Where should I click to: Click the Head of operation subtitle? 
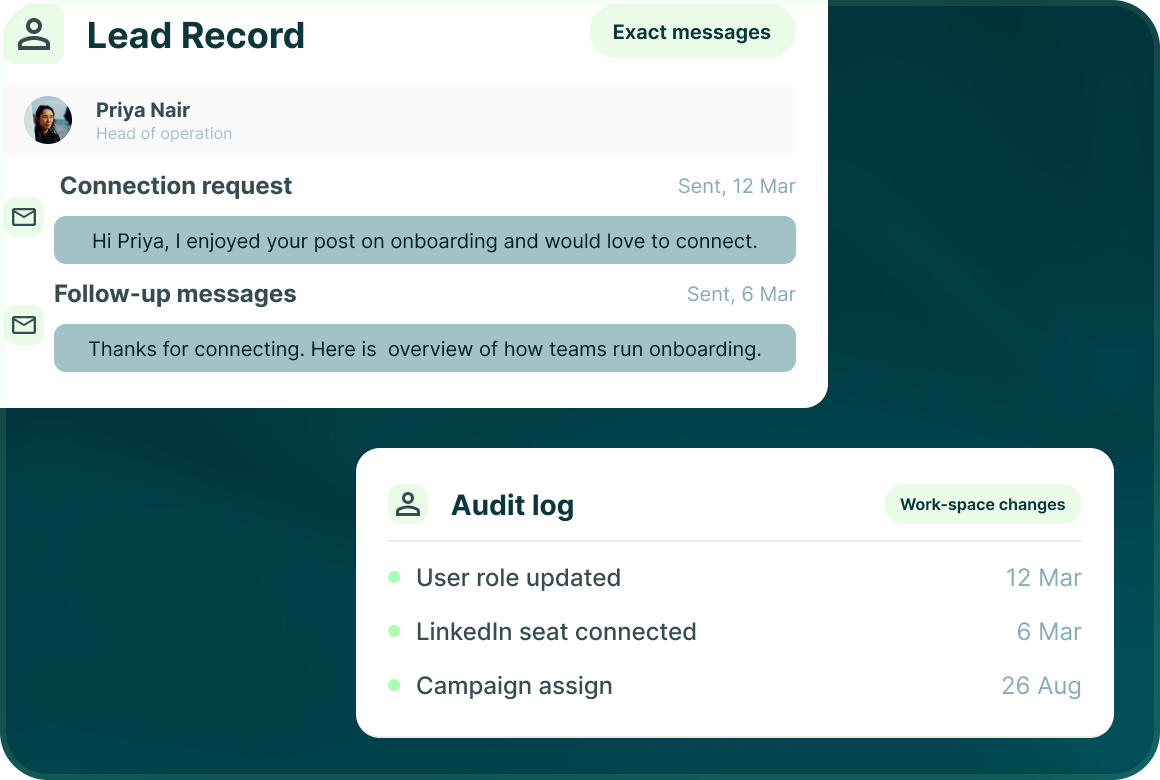point(164,133)
